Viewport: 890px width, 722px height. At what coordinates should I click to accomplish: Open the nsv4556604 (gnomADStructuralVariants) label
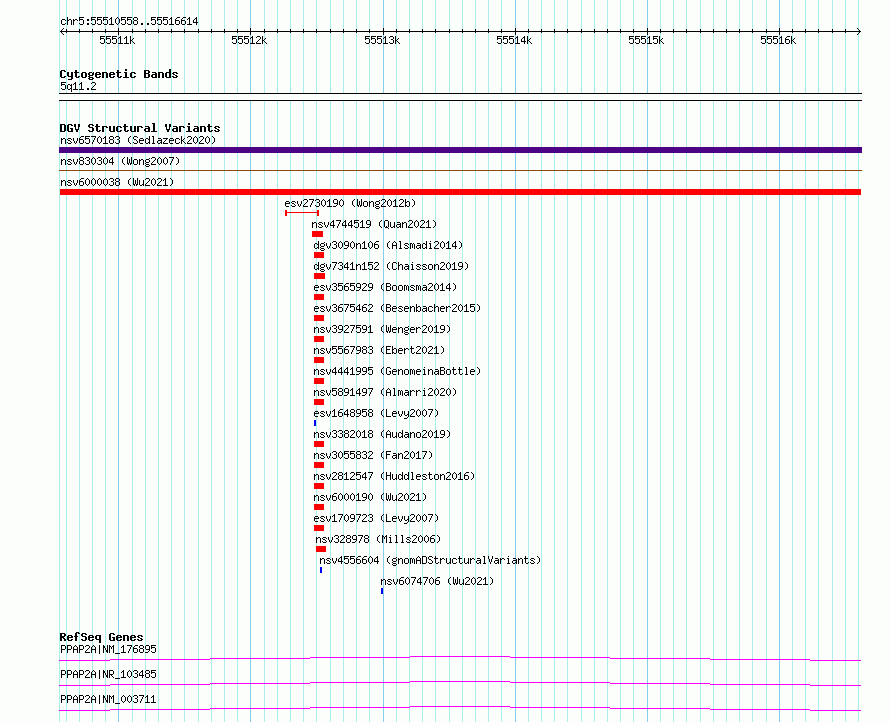point(430,560)
